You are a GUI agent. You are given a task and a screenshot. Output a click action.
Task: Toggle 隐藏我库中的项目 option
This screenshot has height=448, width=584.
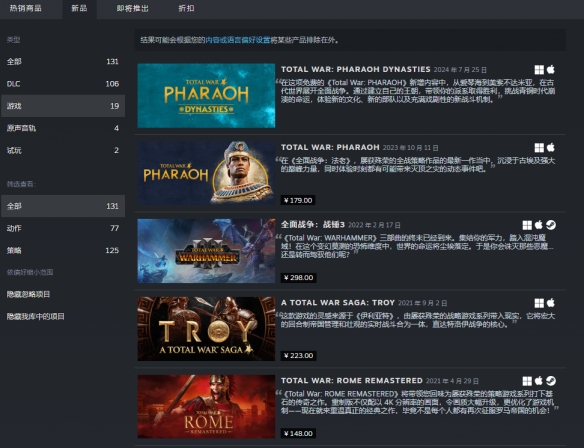(x=36, y=317)
